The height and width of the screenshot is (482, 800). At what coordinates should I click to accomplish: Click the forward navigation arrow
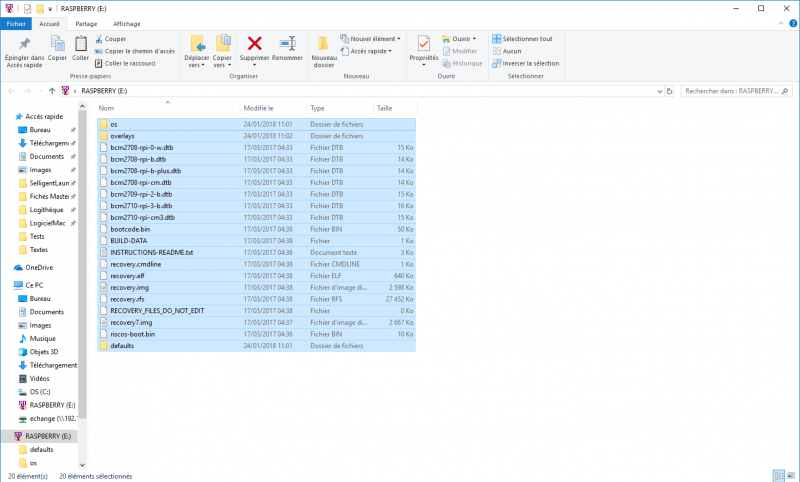point(28,91)
